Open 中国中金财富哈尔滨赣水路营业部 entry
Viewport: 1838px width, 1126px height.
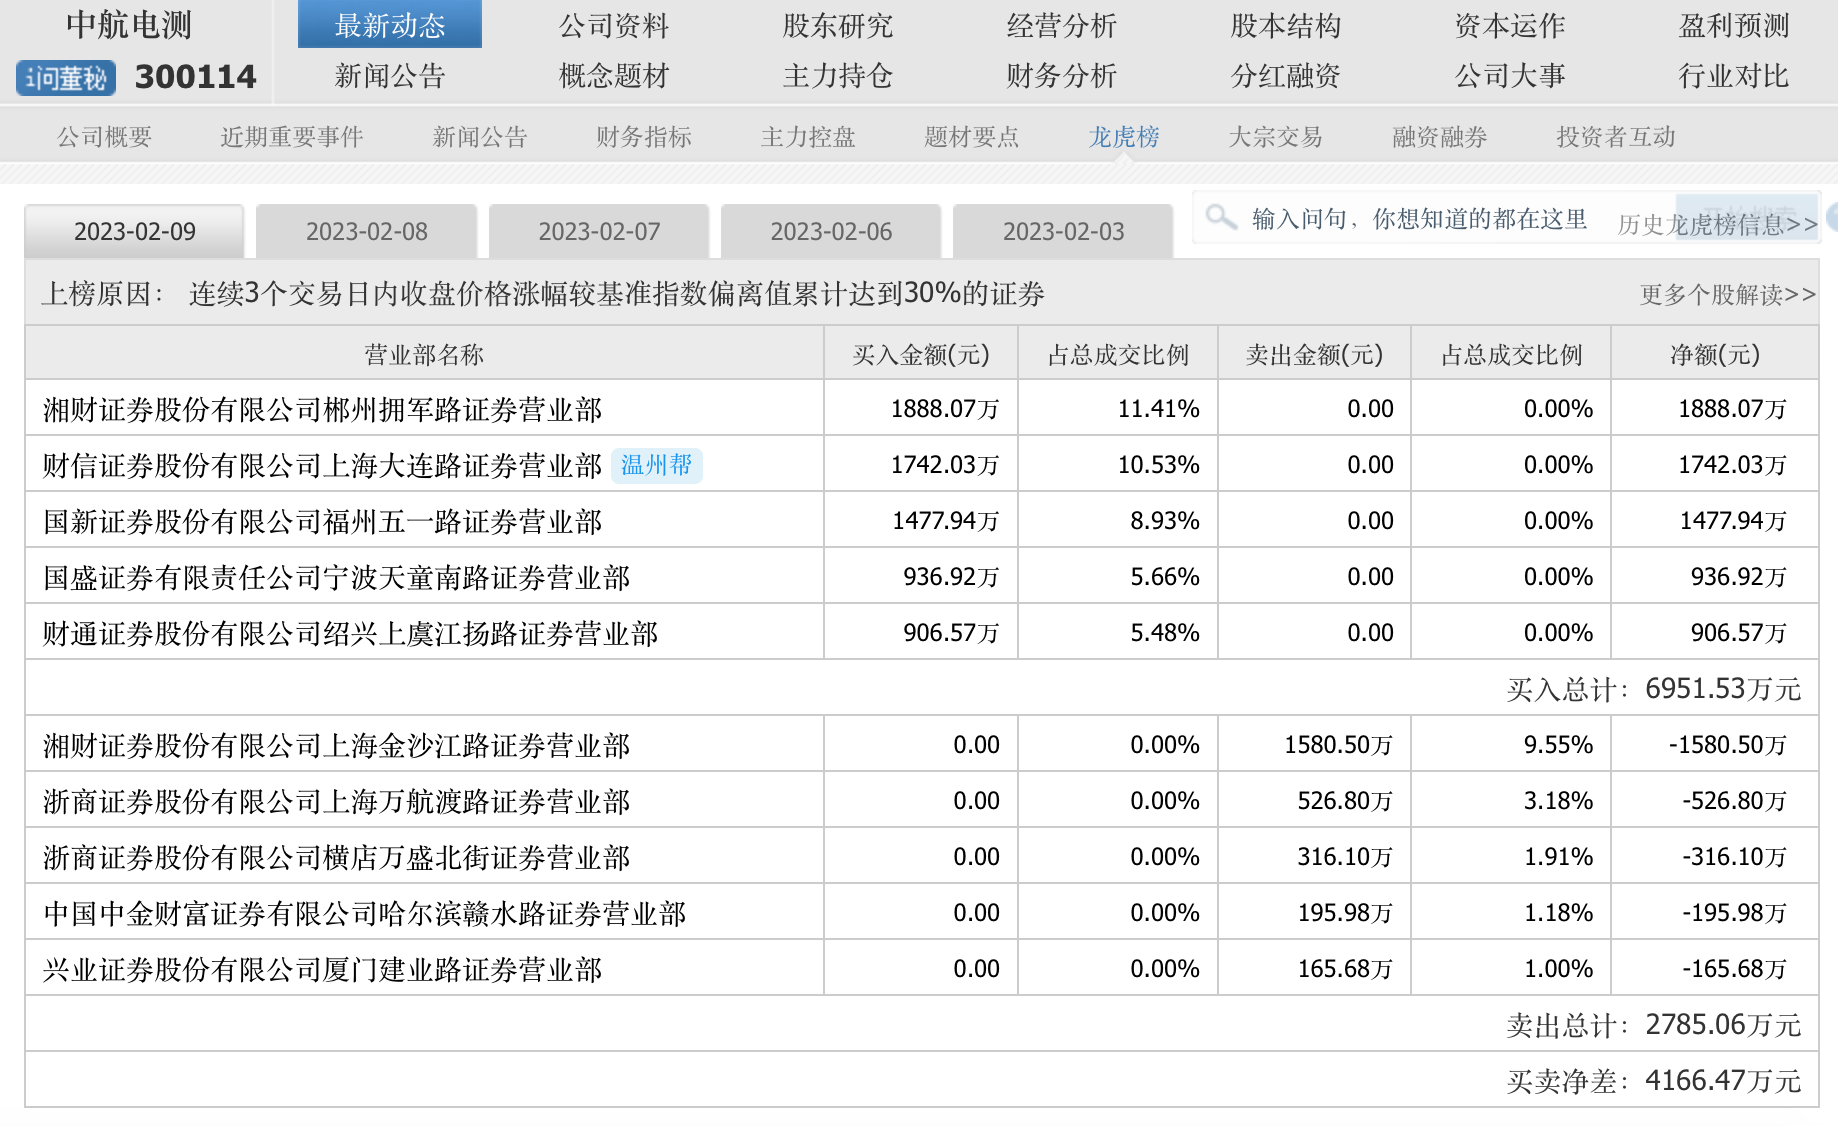click(364, 913)
